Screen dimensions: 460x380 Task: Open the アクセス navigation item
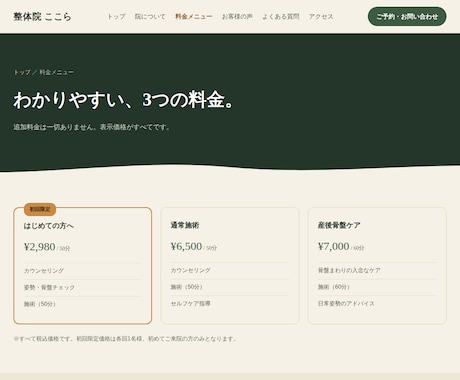click(321, 16)
